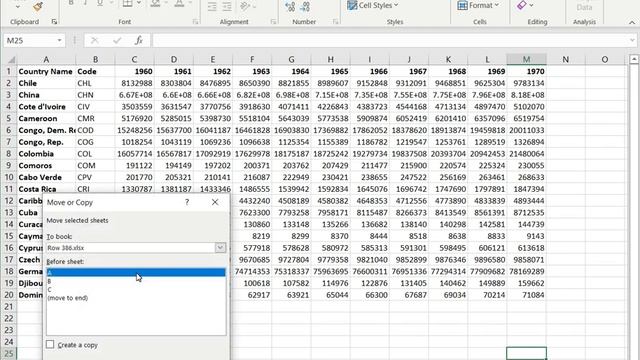Select the Format Painter brush icon
This screenshot has width=640, height=360.
pyautogui.click(x=38, y=6)
